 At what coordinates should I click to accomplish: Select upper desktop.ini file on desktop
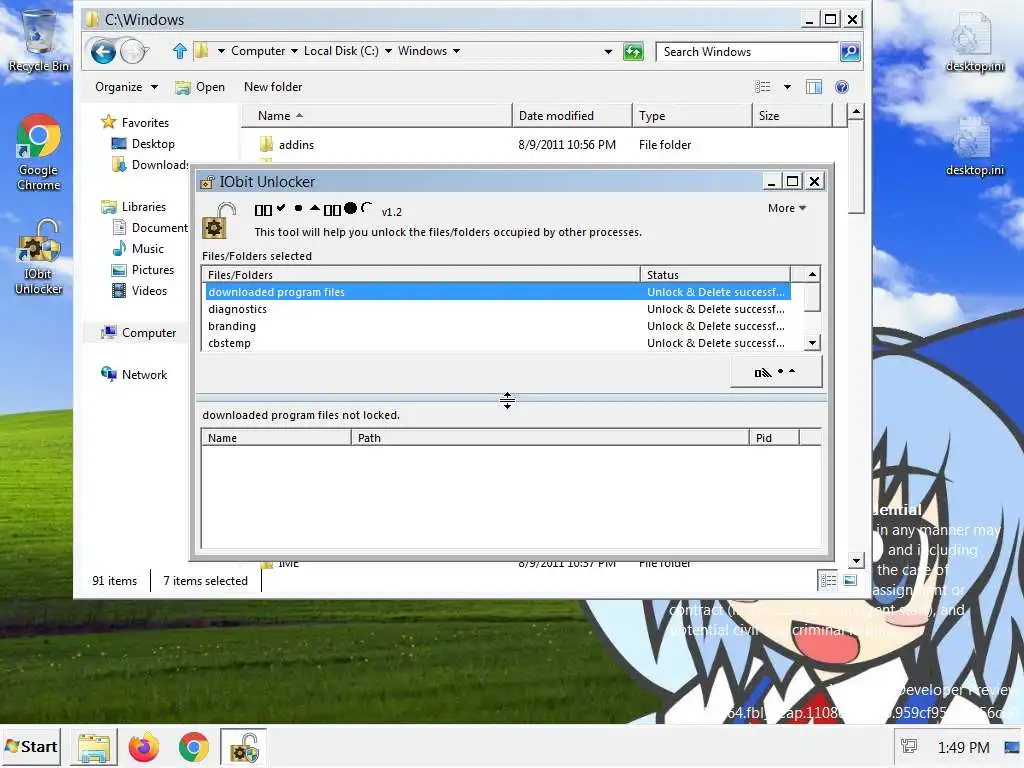click(974, 42)
